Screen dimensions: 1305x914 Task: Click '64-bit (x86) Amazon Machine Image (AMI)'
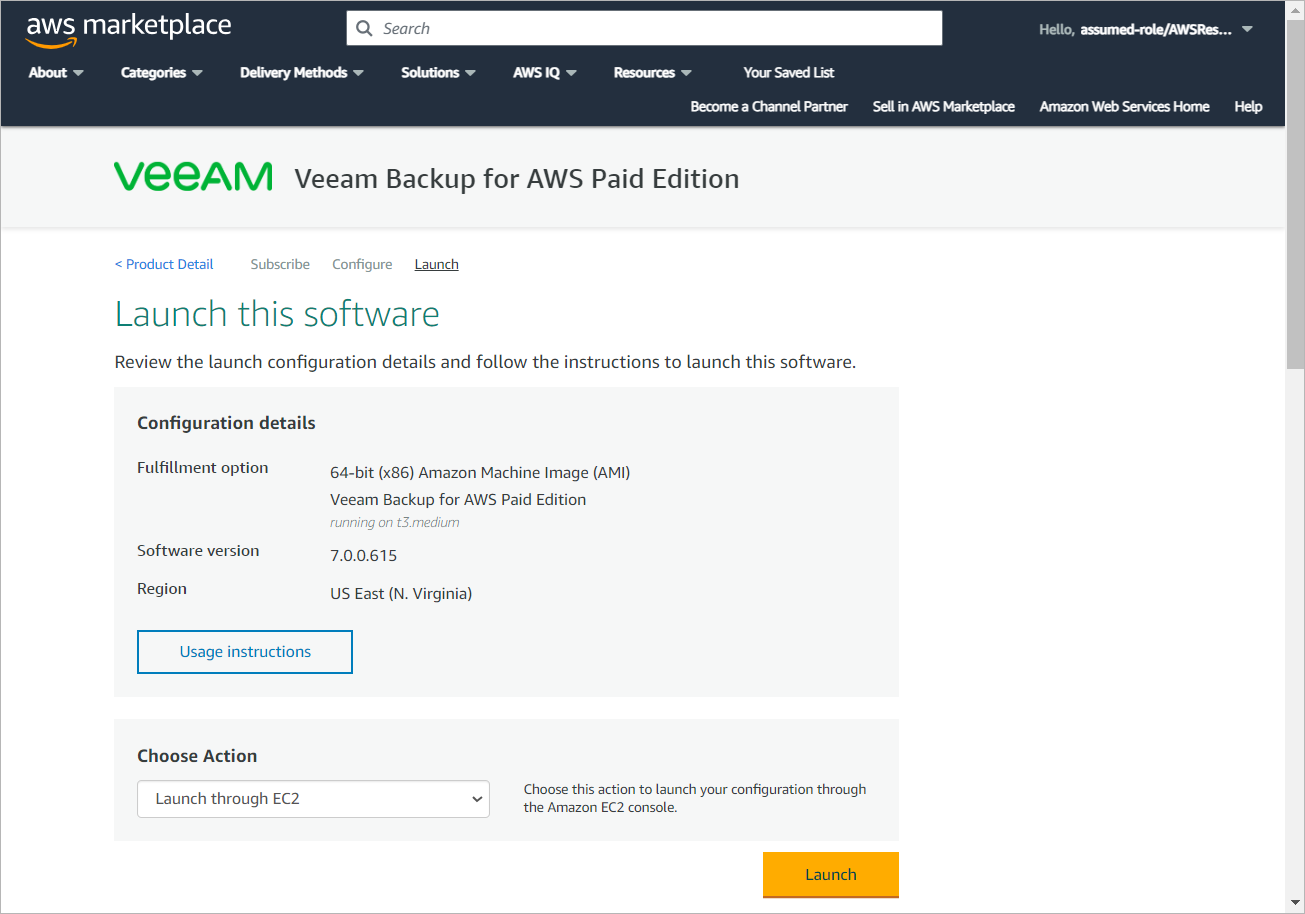480,473
